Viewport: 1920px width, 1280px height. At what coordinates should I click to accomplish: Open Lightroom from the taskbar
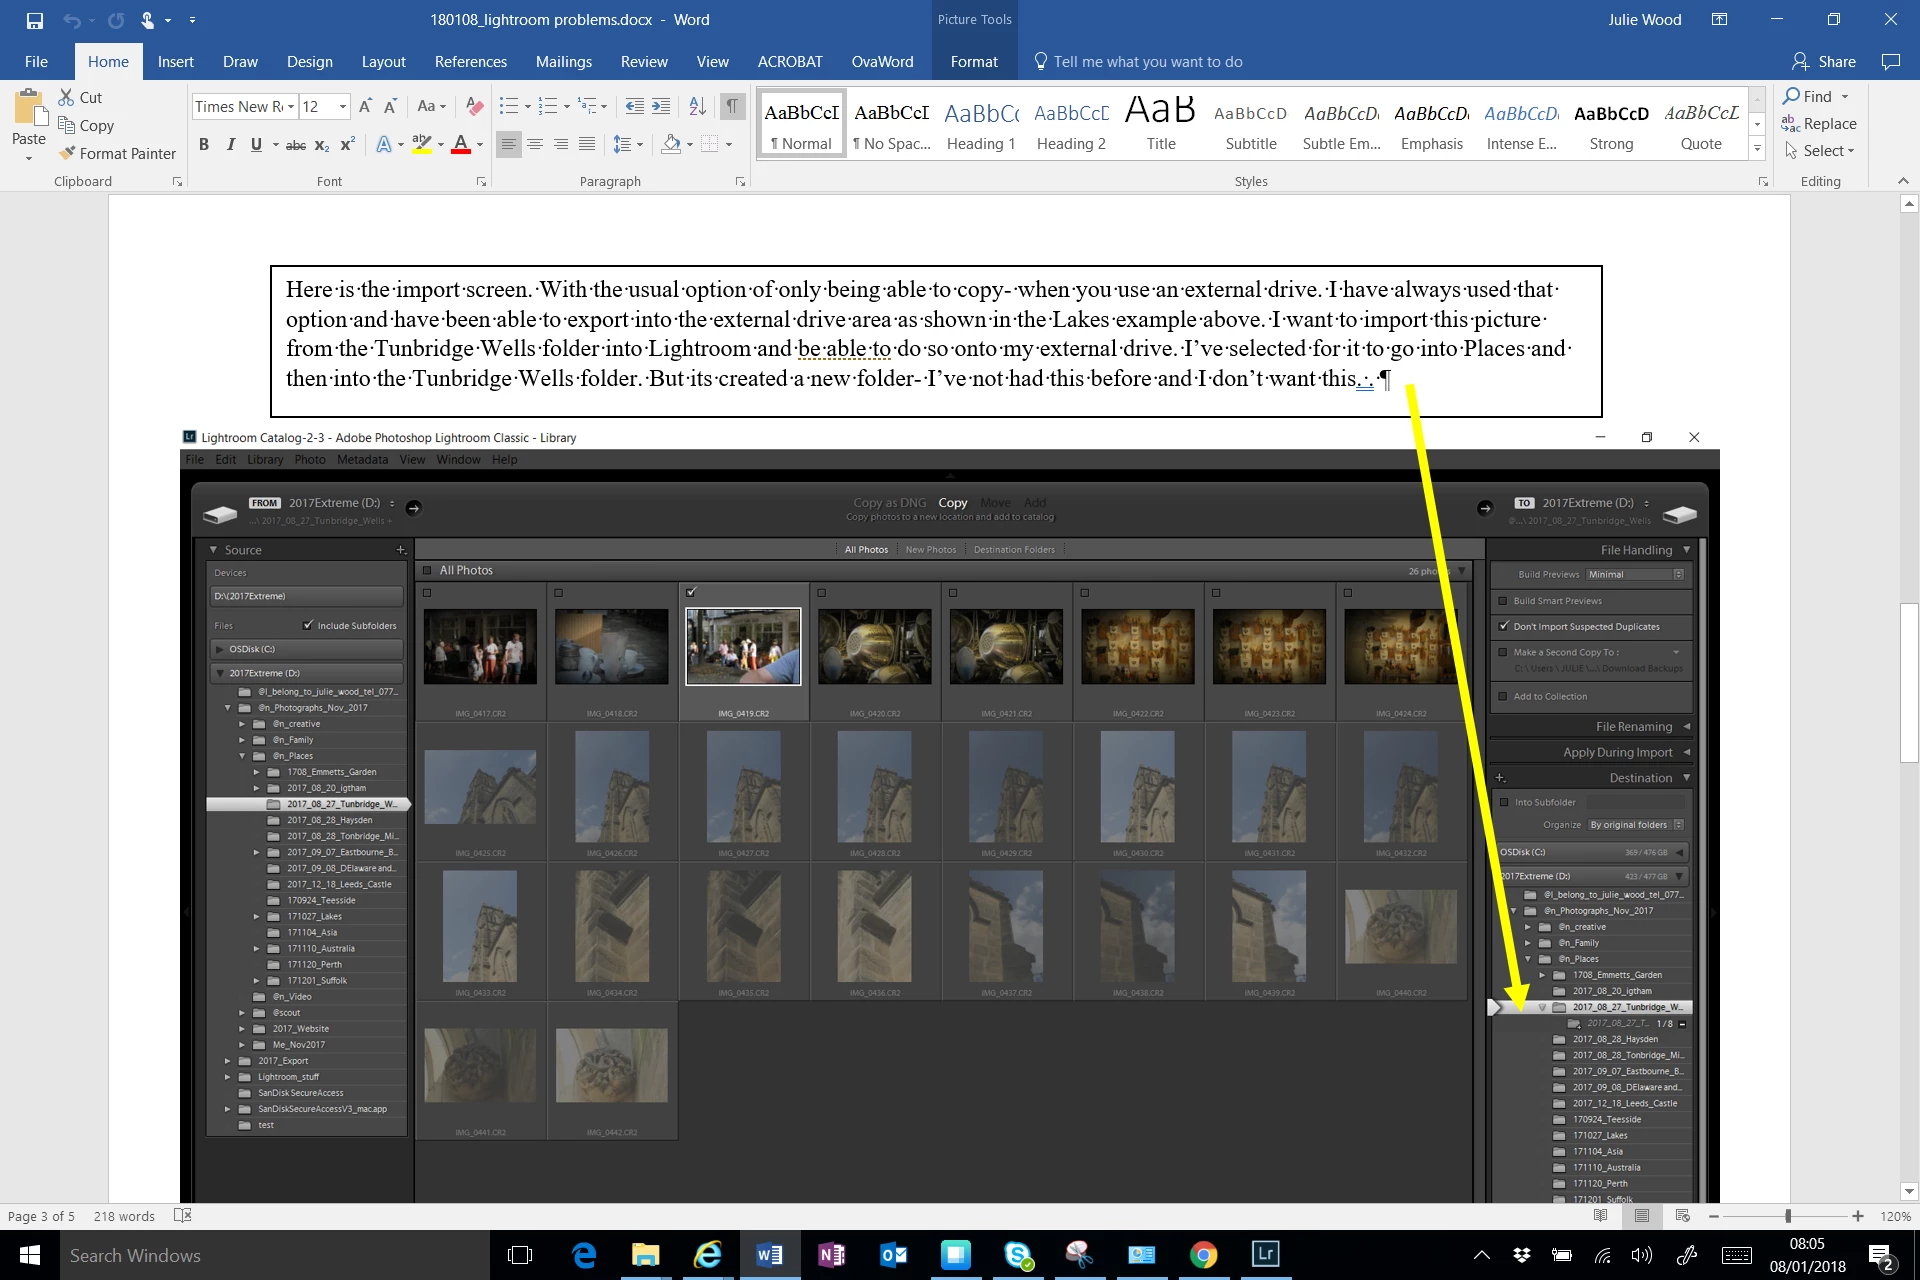point(1265,1255)
